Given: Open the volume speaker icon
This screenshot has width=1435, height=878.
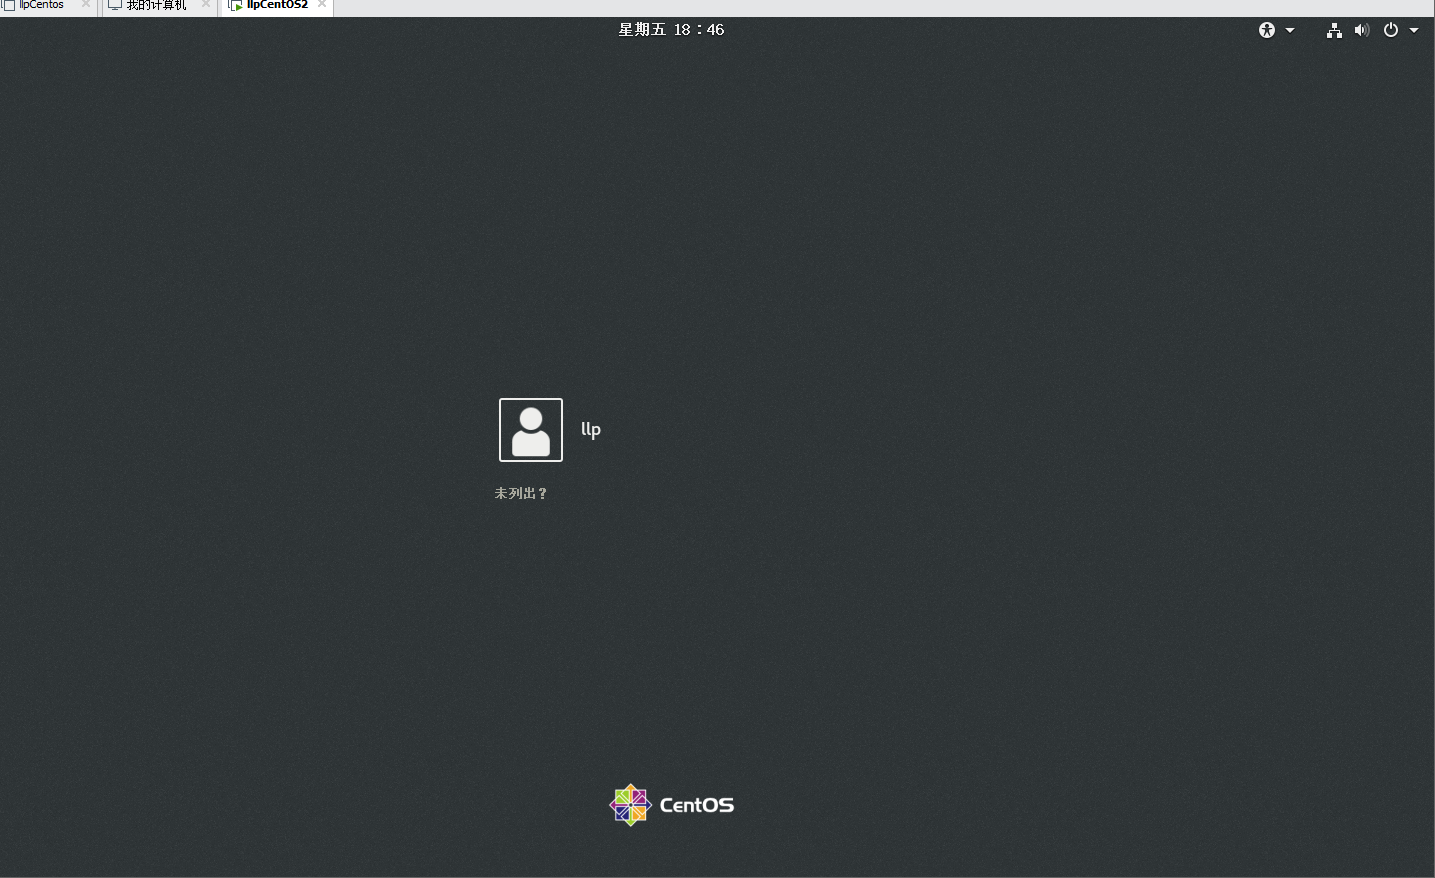Looking at the screenshot, I should (1361, 30).
